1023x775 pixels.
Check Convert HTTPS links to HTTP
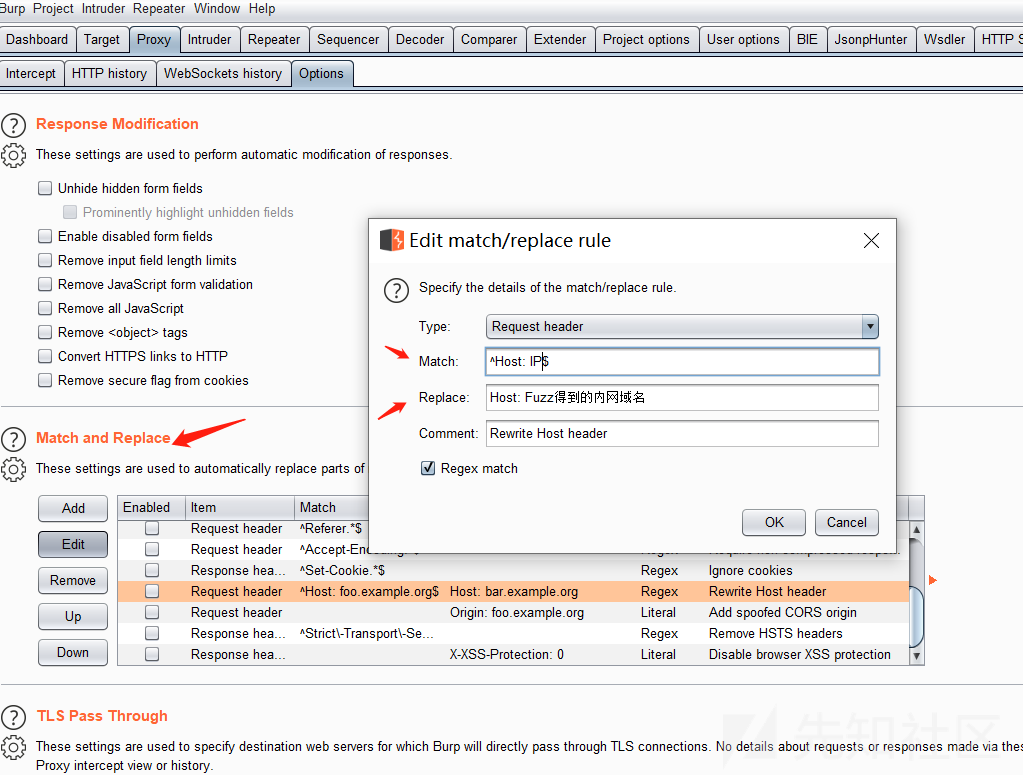(x=45, y=356)
